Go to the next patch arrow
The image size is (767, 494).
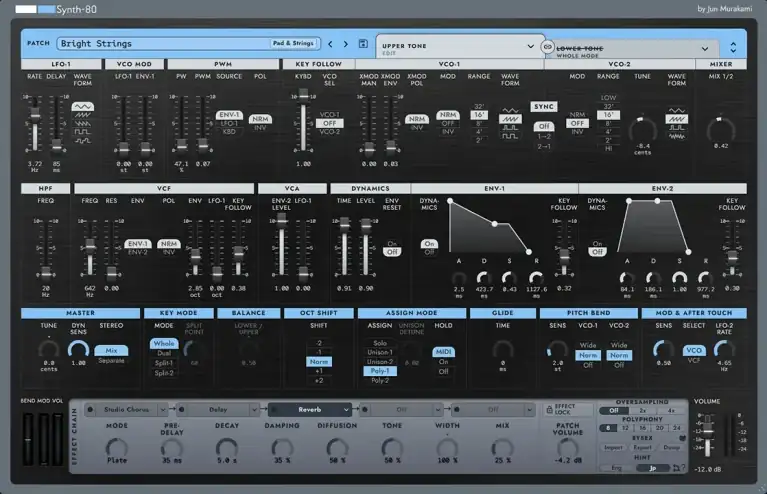pyautogui.click(x=346, y=44)
